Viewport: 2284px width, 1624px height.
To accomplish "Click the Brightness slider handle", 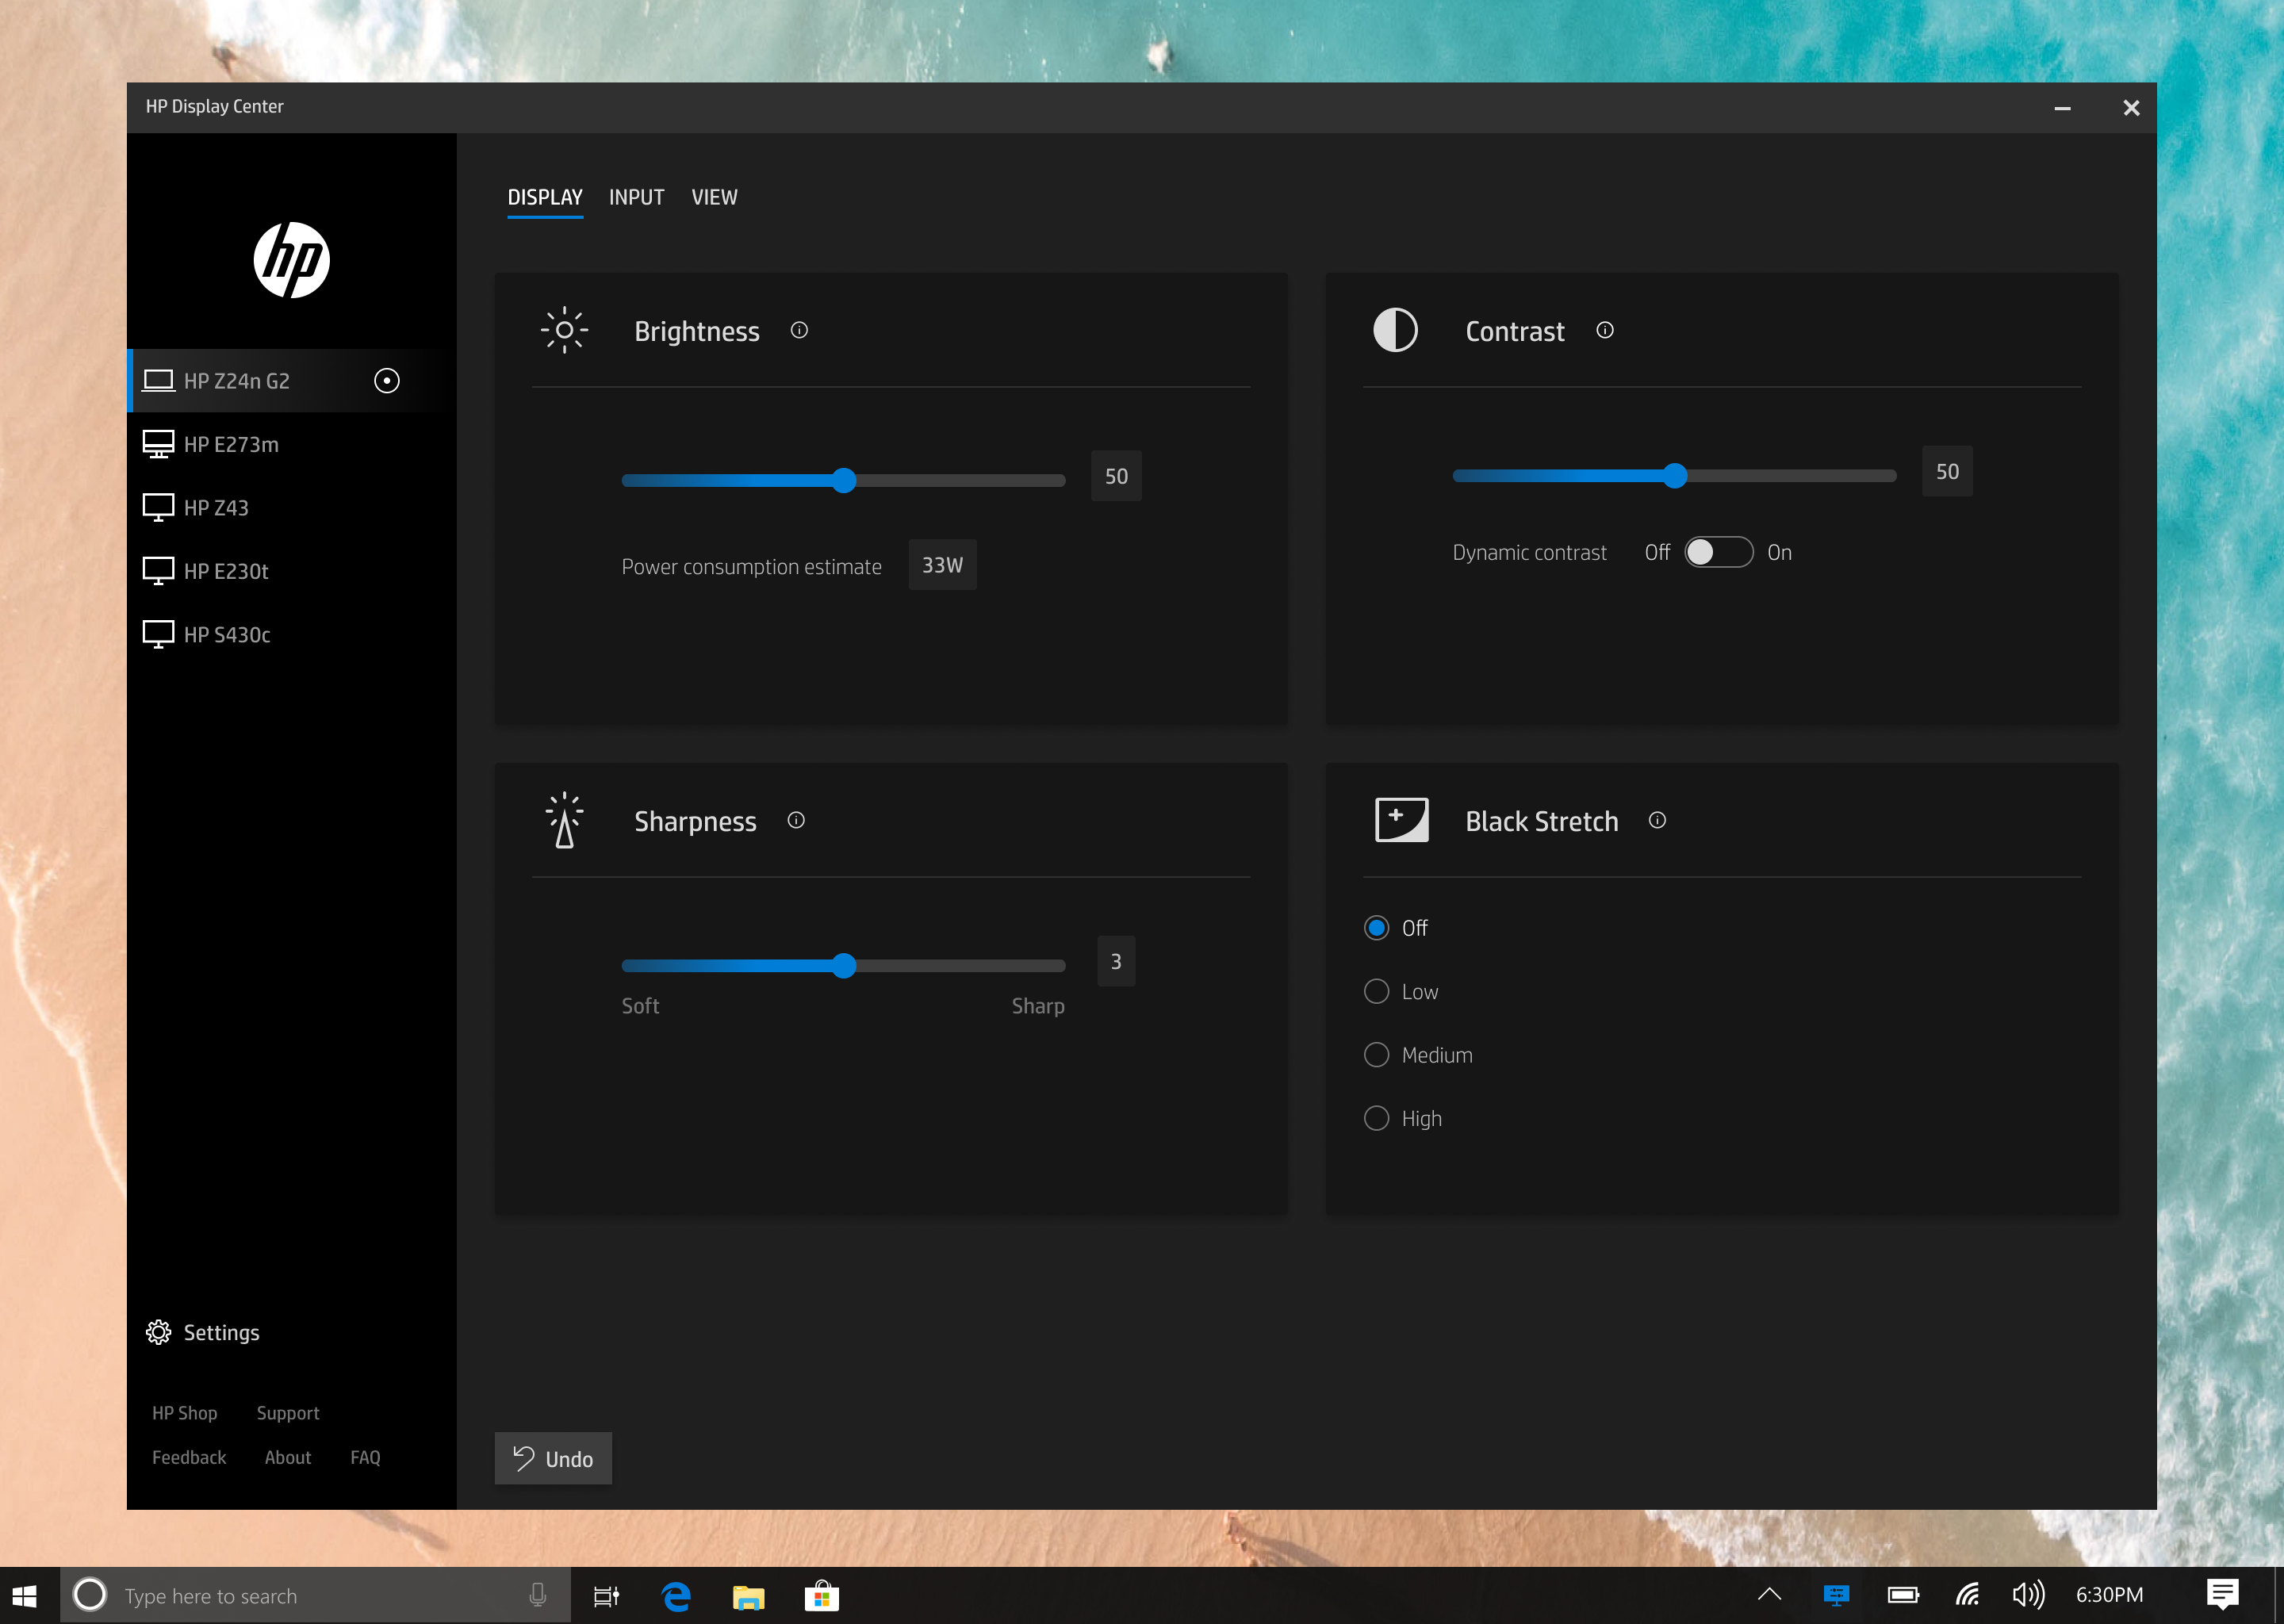I will click(x=844, y=480).
